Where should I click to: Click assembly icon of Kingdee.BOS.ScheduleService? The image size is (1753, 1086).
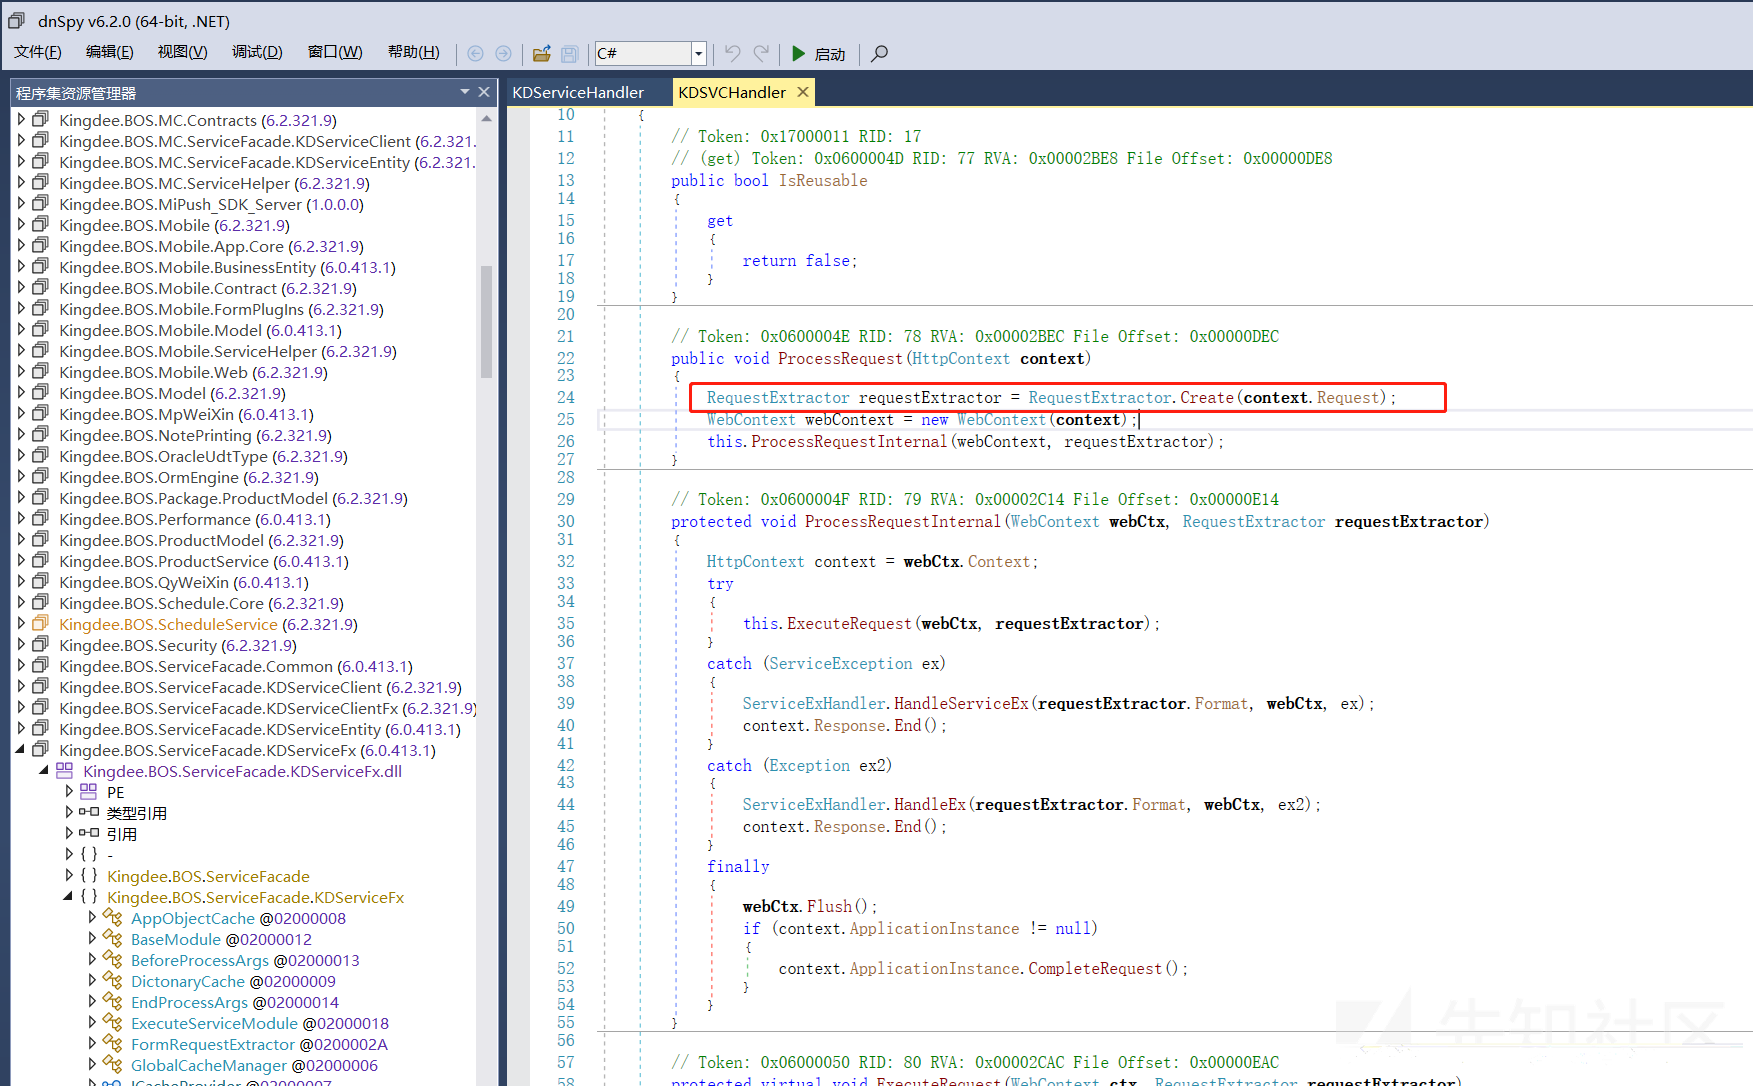point(41,623)
